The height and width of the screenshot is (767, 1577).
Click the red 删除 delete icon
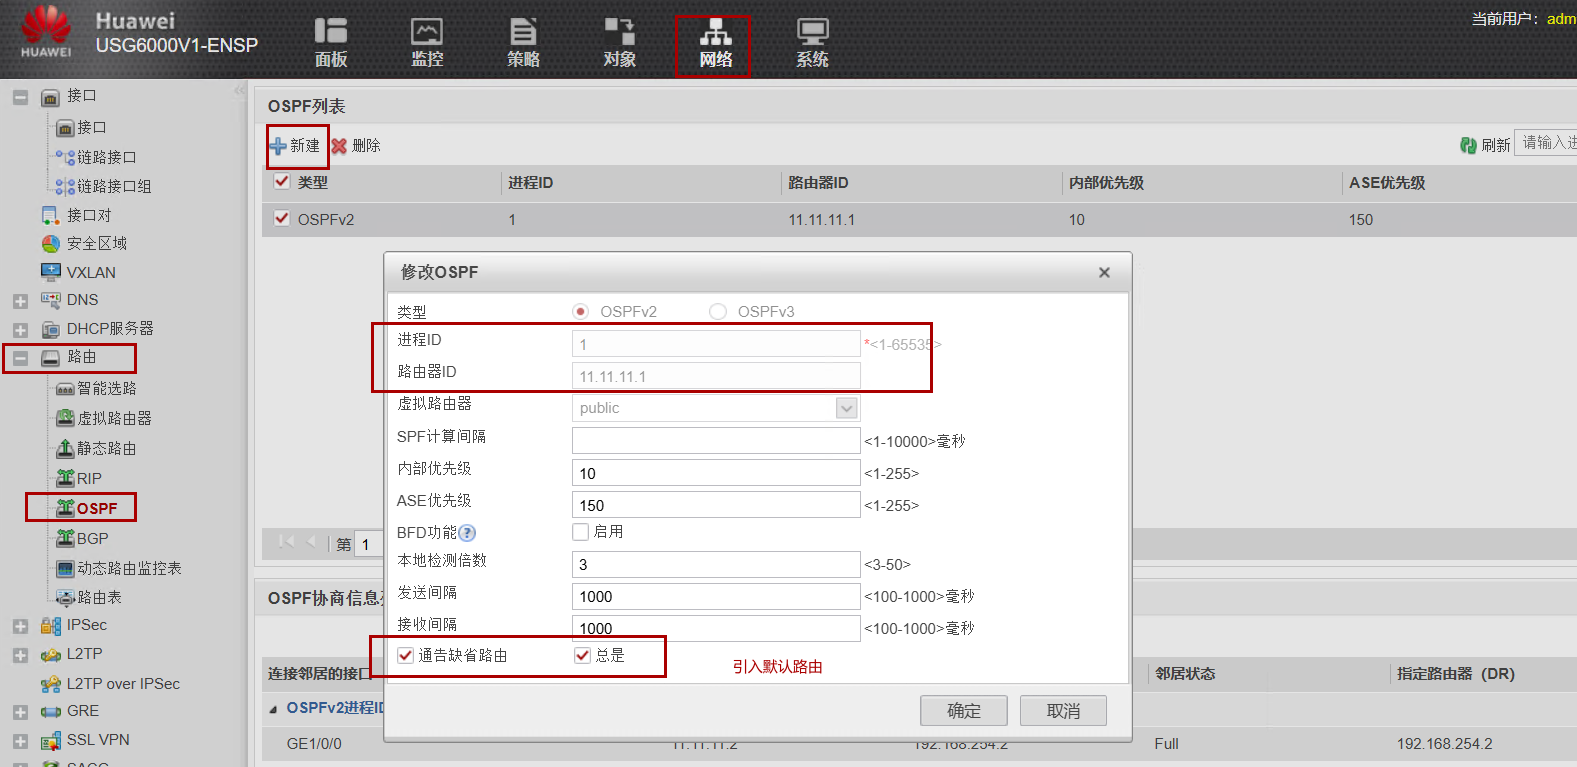tap(340, 146)
